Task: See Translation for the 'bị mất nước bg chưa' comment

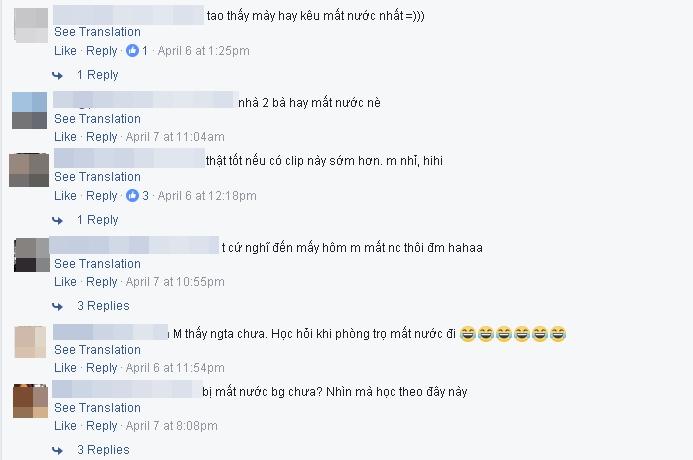Action: click(98, 407)
